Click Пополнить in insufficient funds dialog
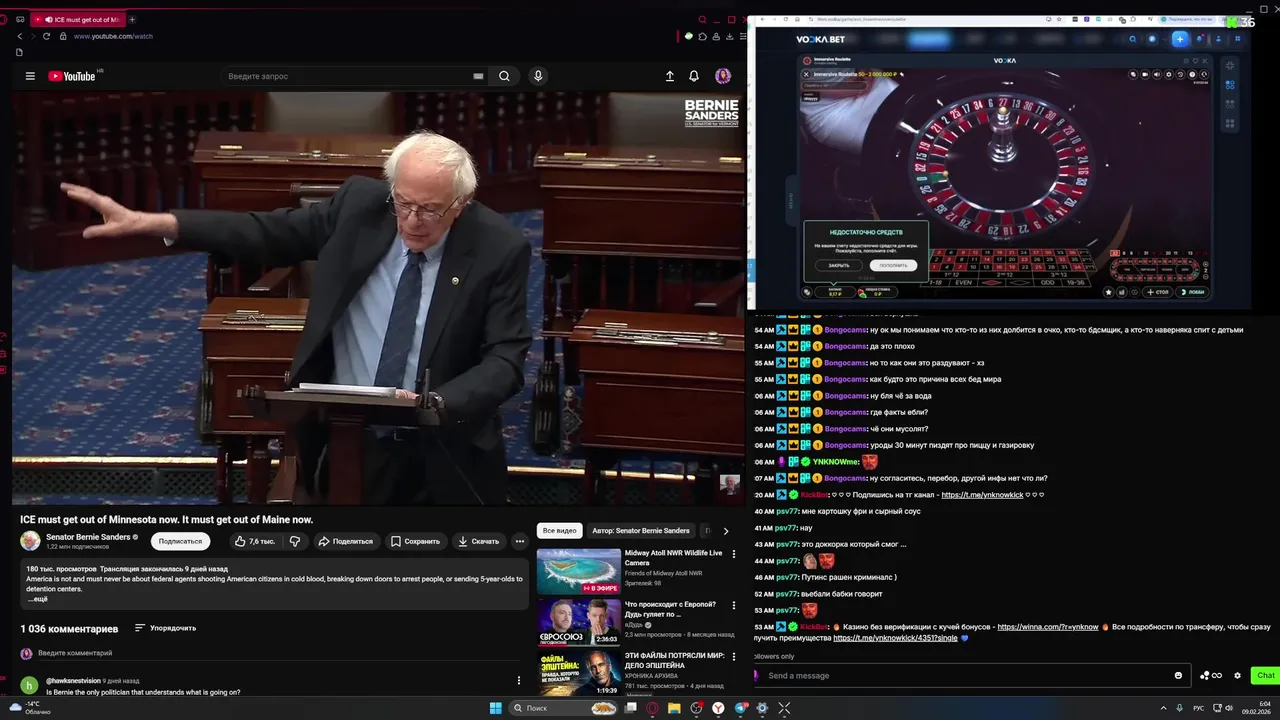Viewport: 1280px width, 720px height. [893, 265]
